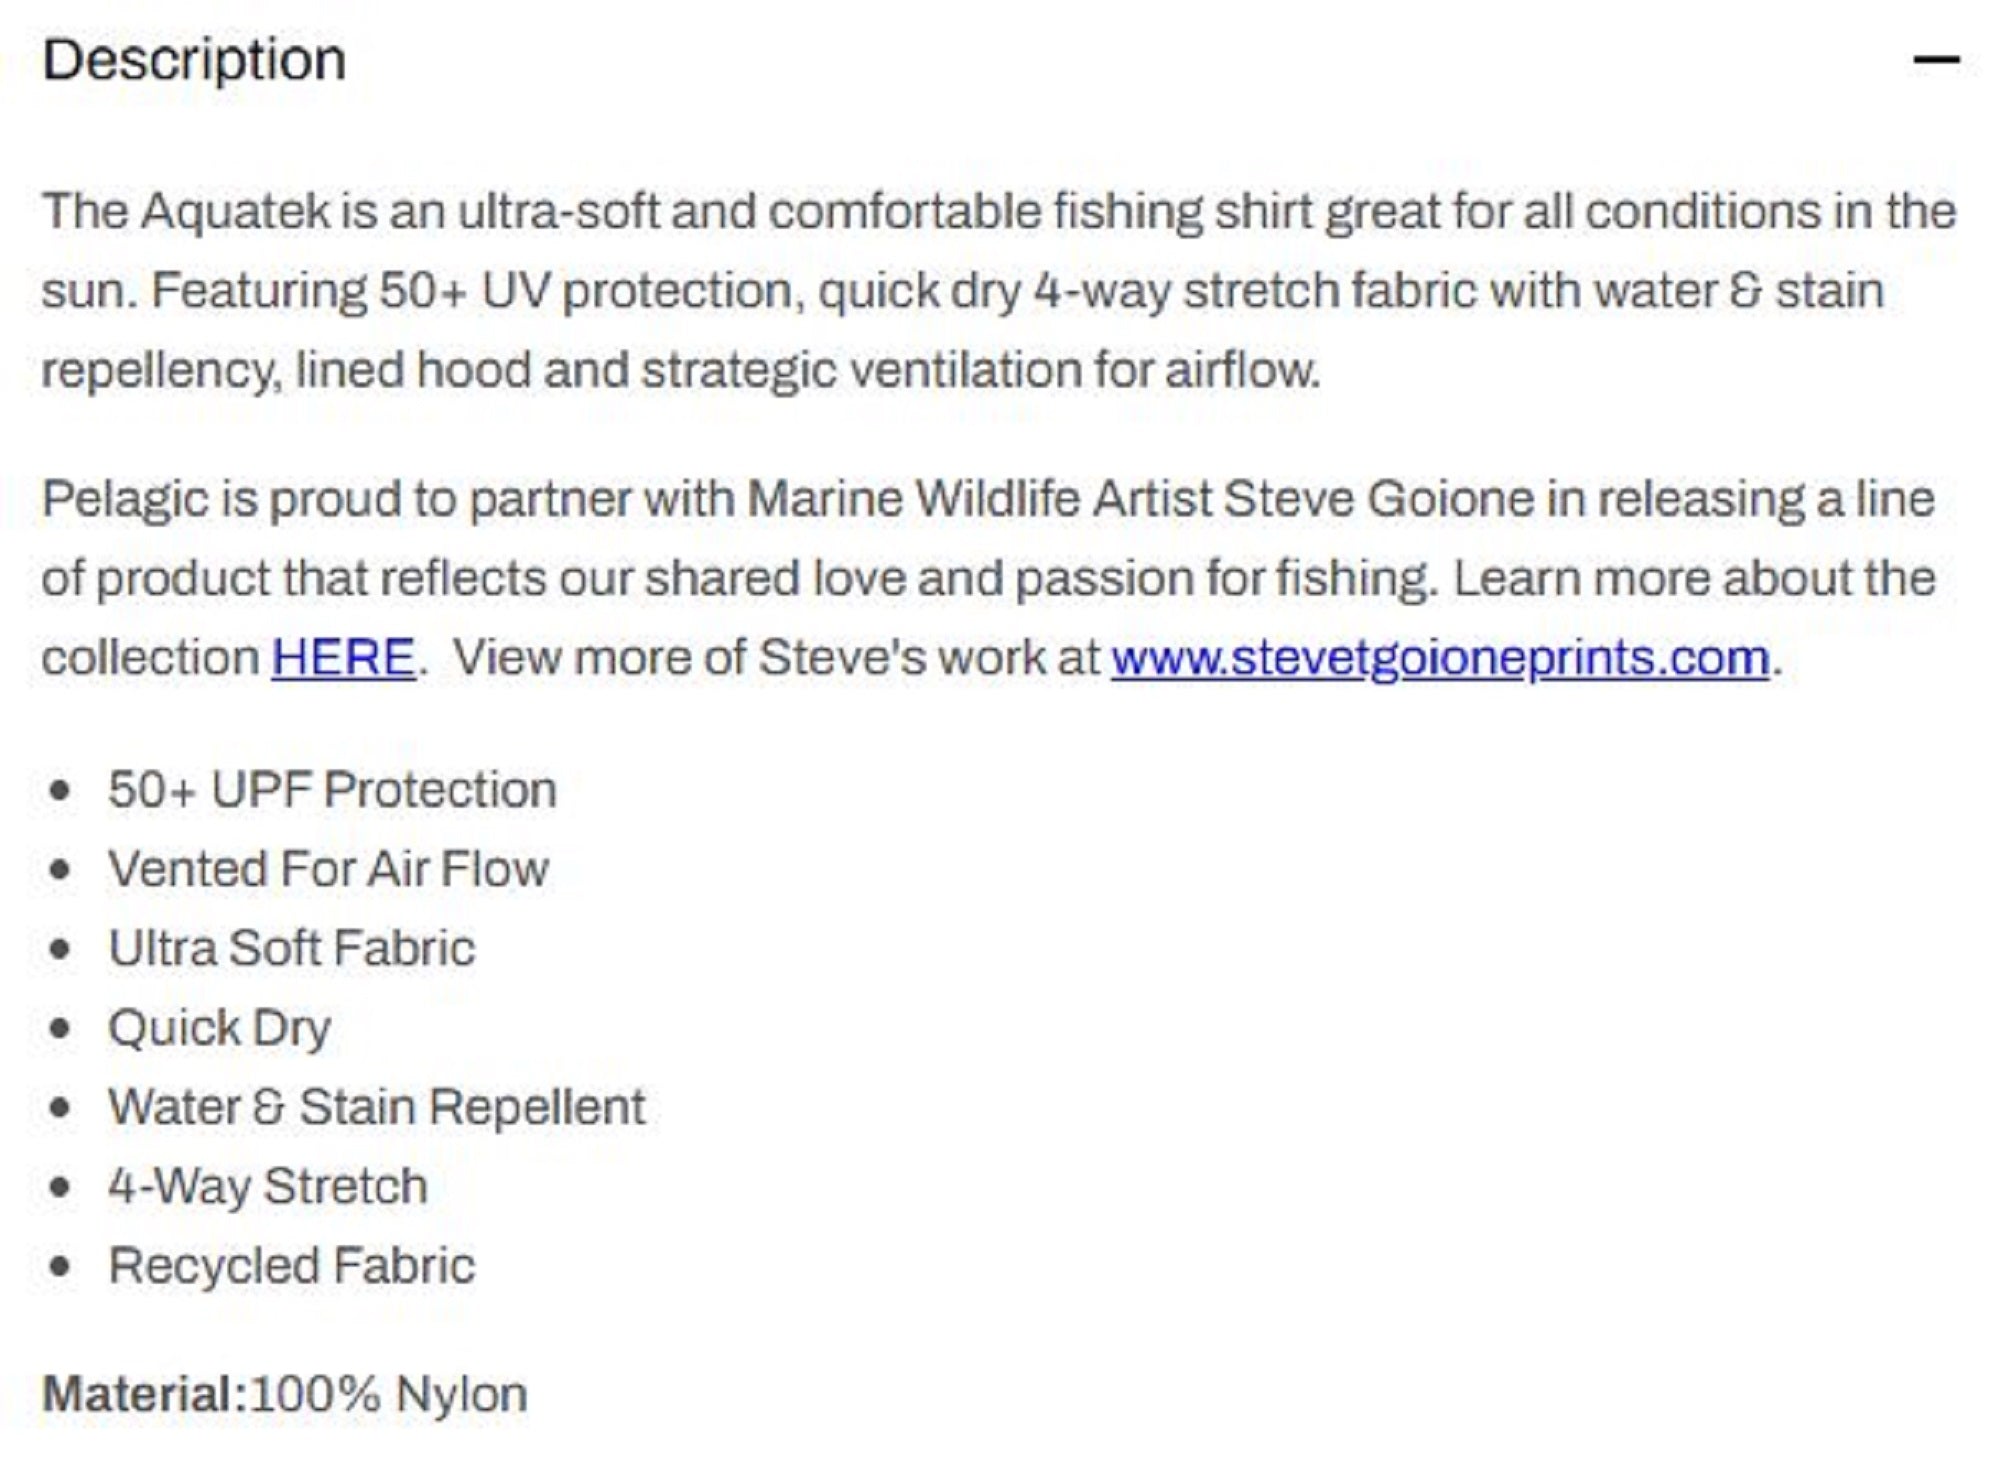Visit www.stevetgoioneprints.com link
The height and width of the screenshot is (1471, 2000).
[1440, 659]
